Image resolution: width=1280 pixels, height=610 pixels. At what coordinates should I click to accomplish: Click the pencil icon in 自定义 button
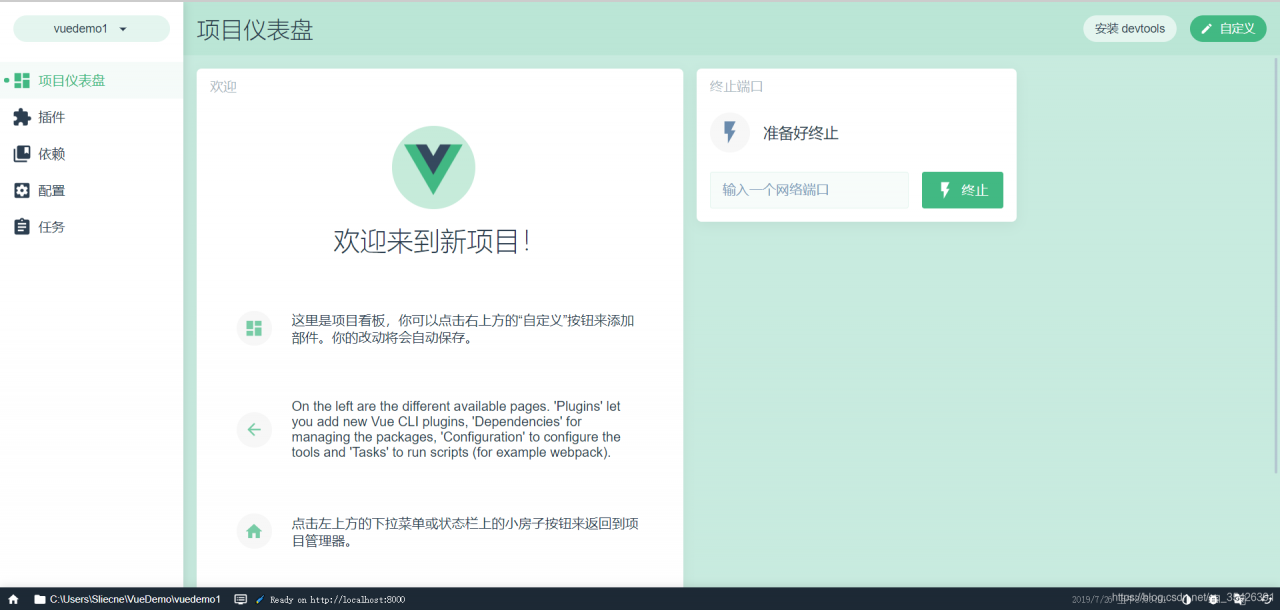(x=1207, y=29)
